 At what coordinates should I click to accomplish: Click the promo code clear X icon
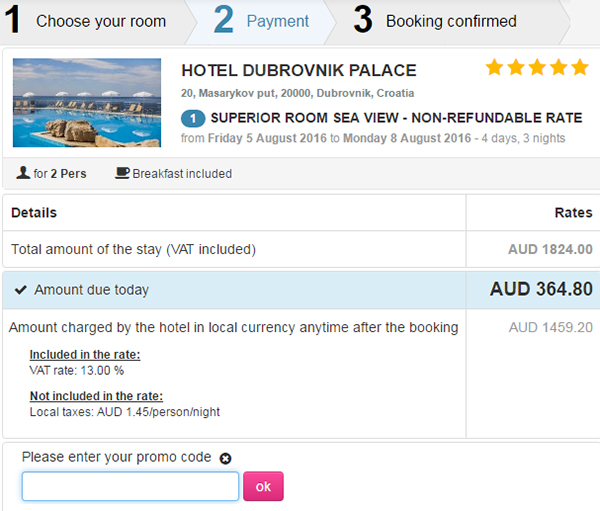225,458
